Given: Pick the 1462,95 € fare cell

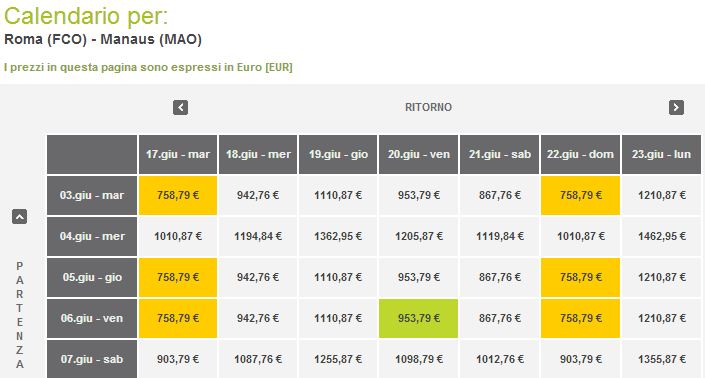Looking at the screenshot, I should pyautogui.click(x=661, y=236).
